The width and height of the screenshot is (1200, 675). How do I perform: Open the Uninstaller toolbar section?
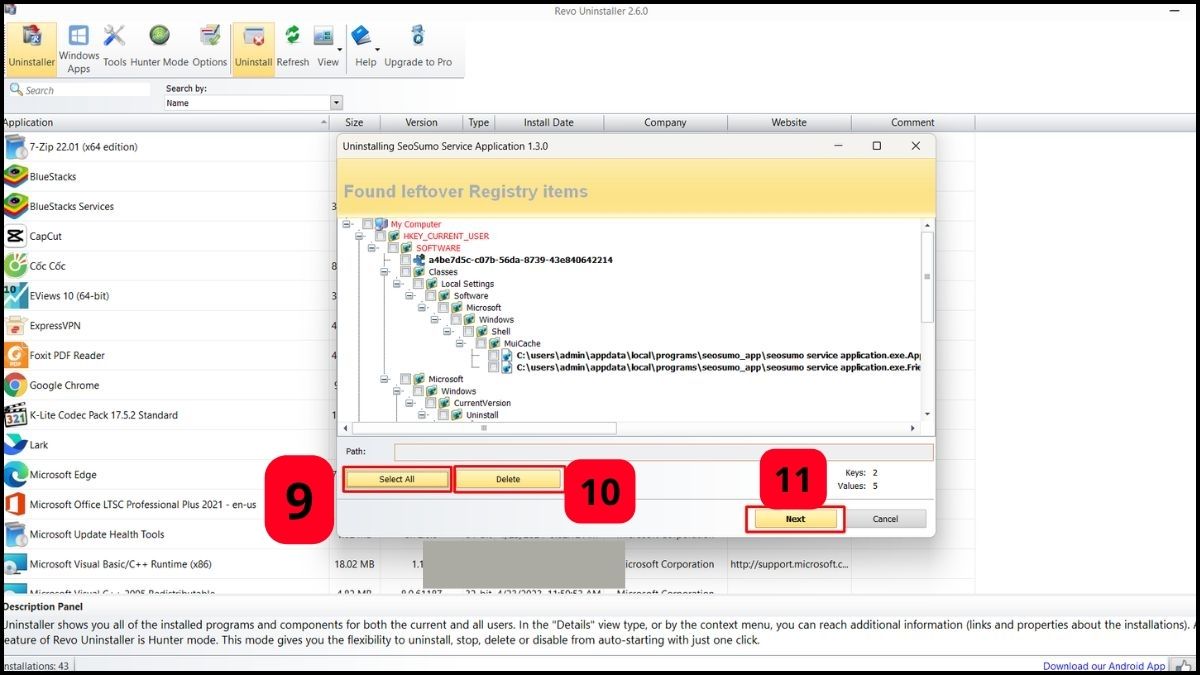tap(32, 47)
